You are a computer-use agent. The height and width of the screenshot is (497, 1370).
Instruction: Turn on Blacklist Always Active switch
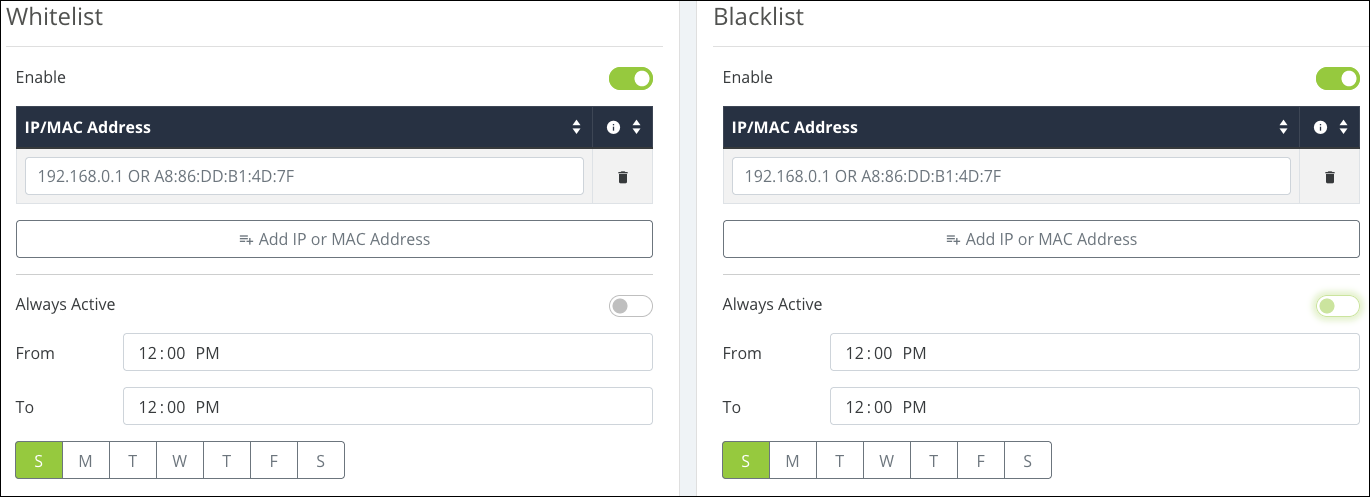tap(1338, 306)
